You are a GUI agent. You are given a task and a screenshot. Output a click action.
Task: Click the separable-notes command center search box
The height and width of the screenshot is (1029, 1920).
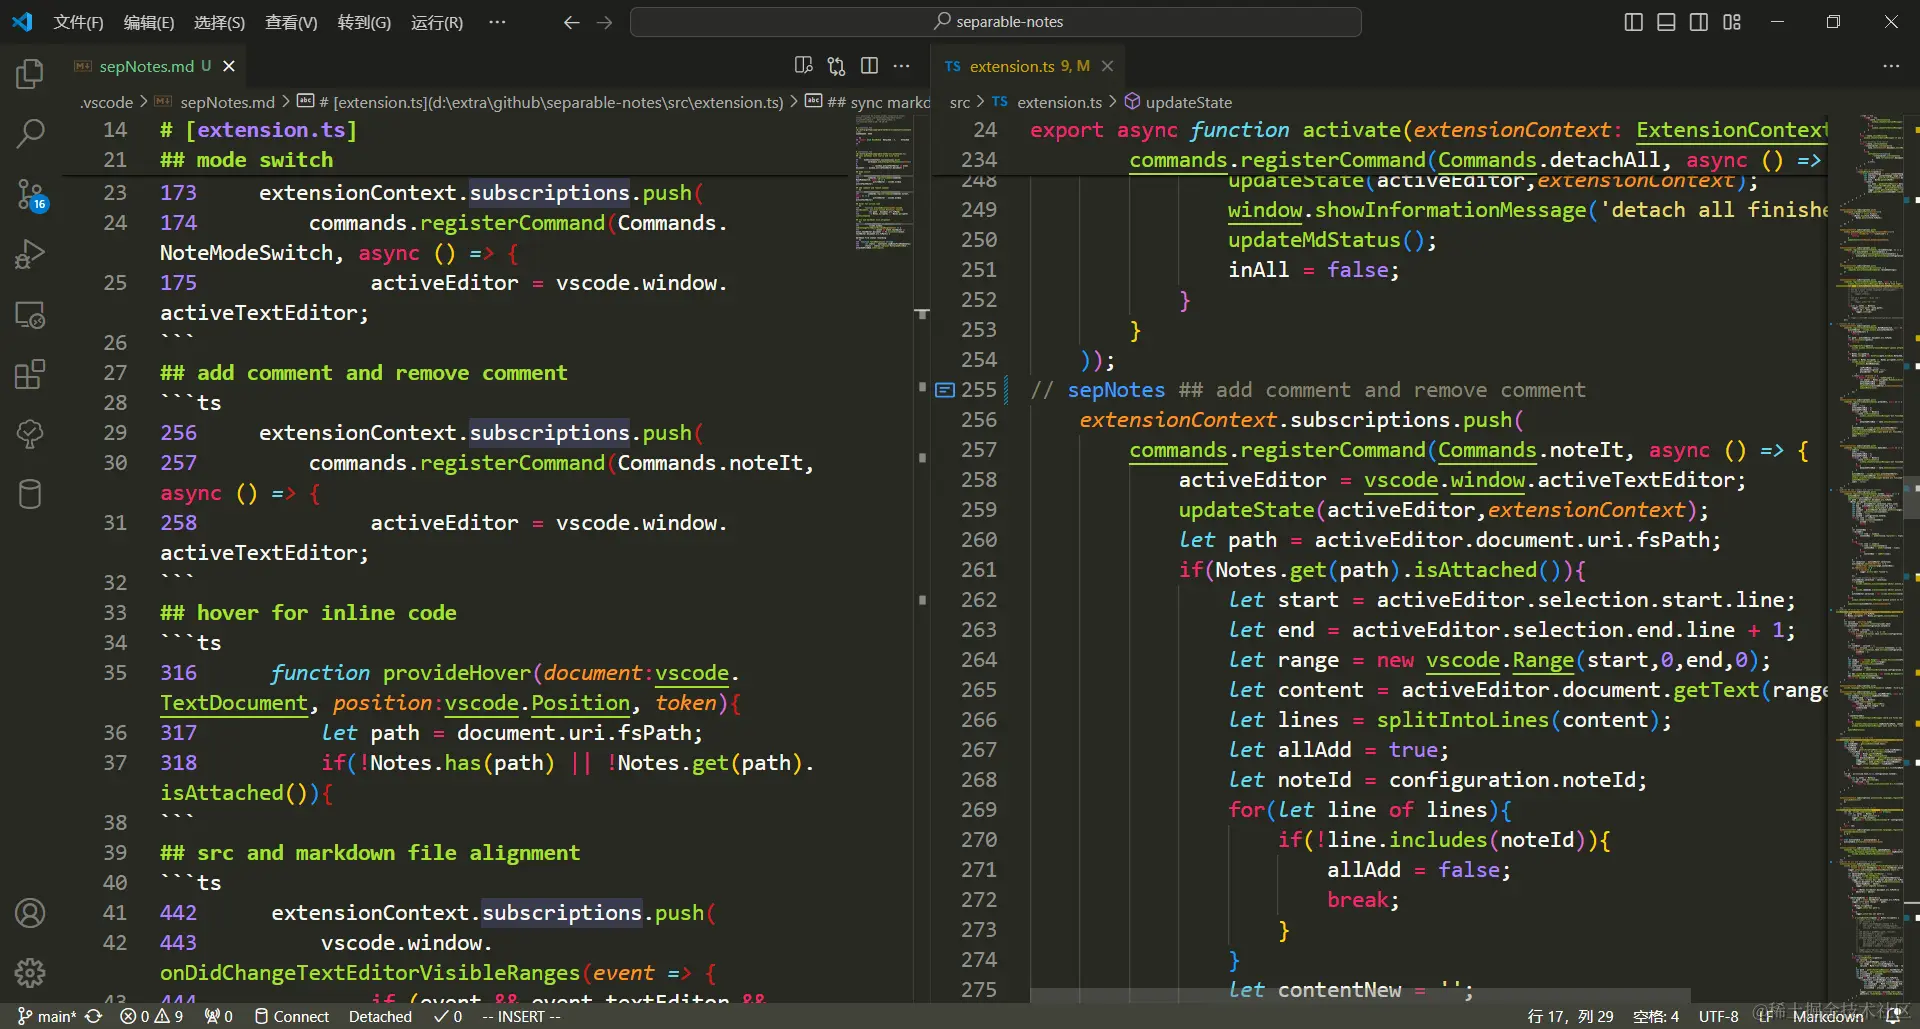click(x=996, y=22)
